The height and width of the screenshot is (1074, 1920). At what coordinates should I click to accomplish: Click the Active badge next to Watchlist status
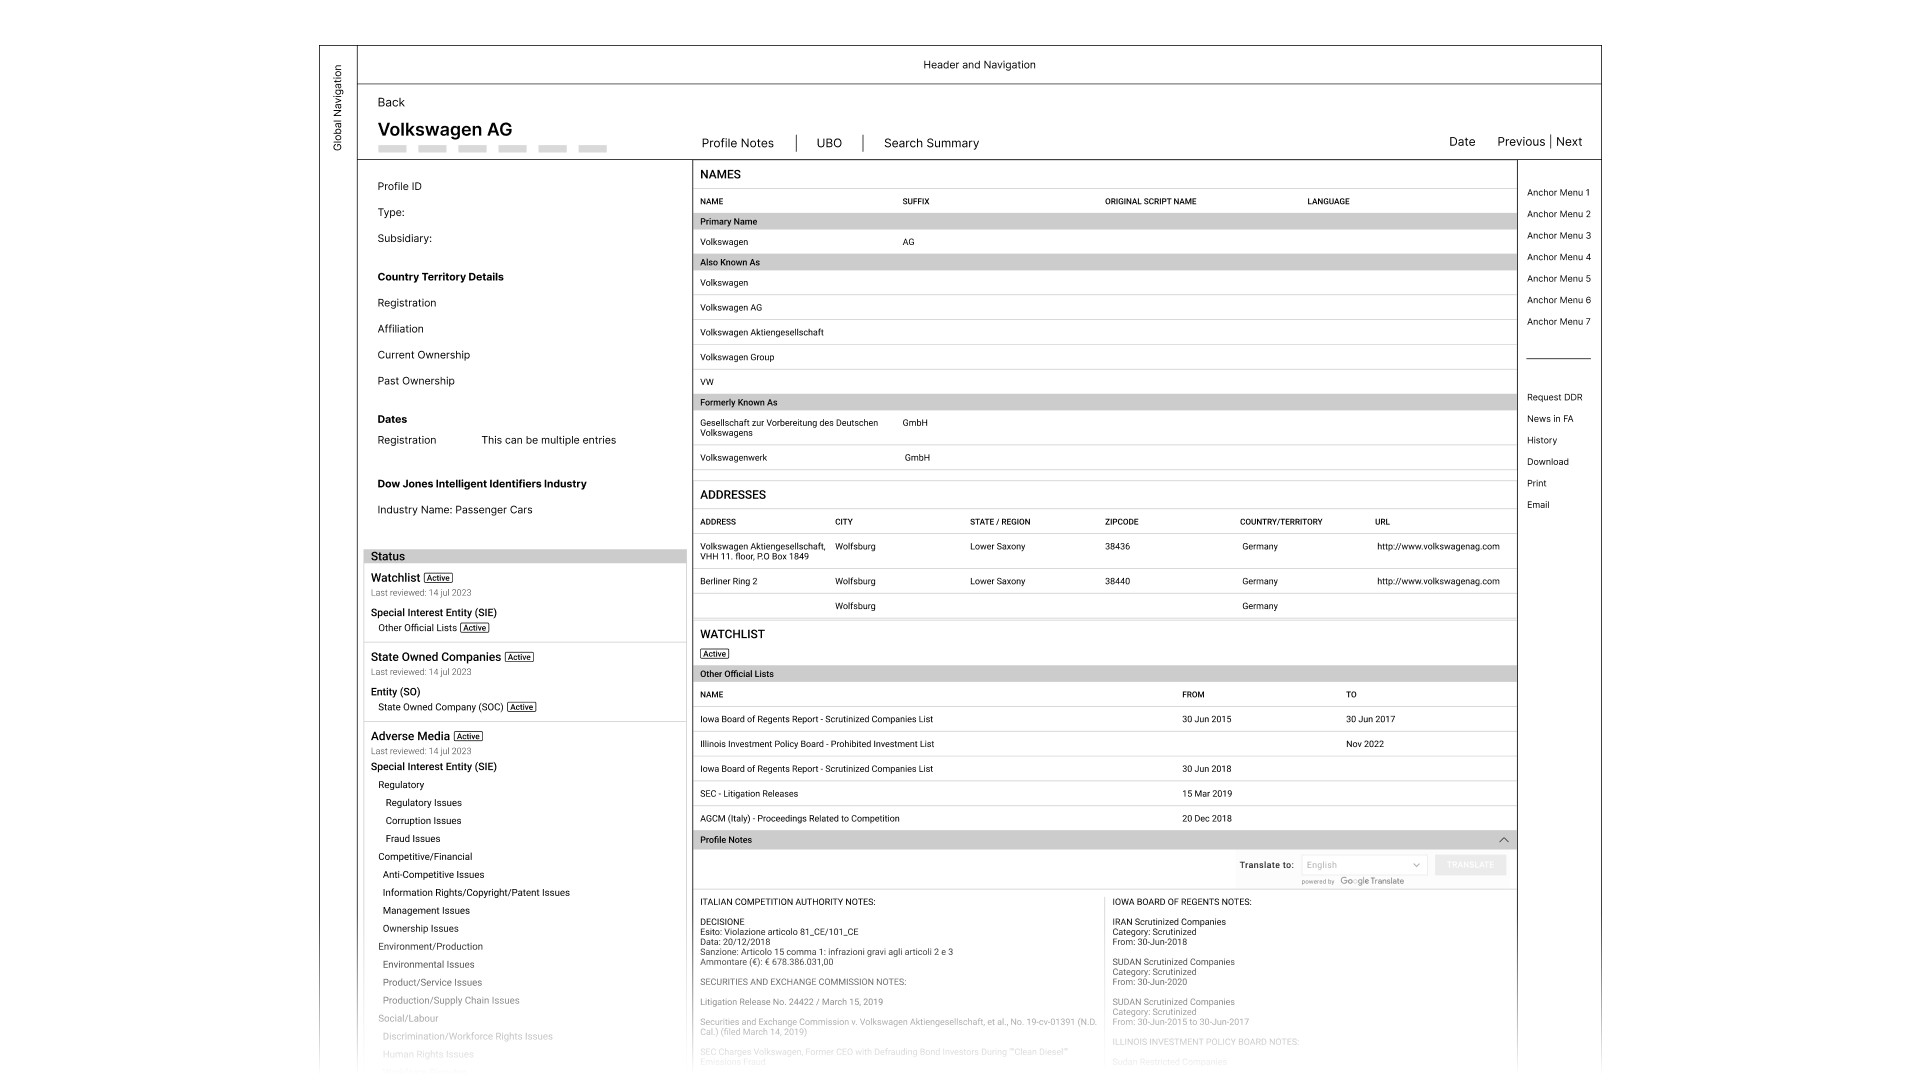tap(438, 578)
